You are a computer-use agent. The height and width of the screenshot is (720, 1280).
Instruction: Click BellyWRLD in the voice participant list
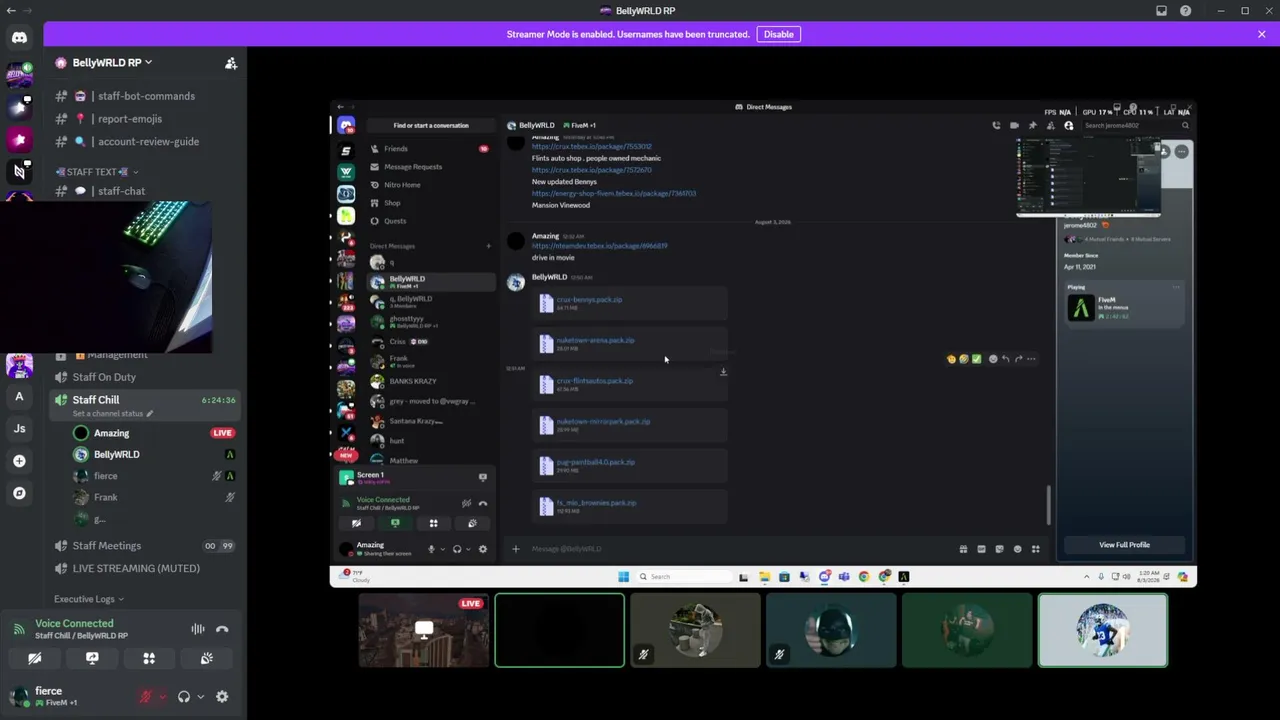116,455
